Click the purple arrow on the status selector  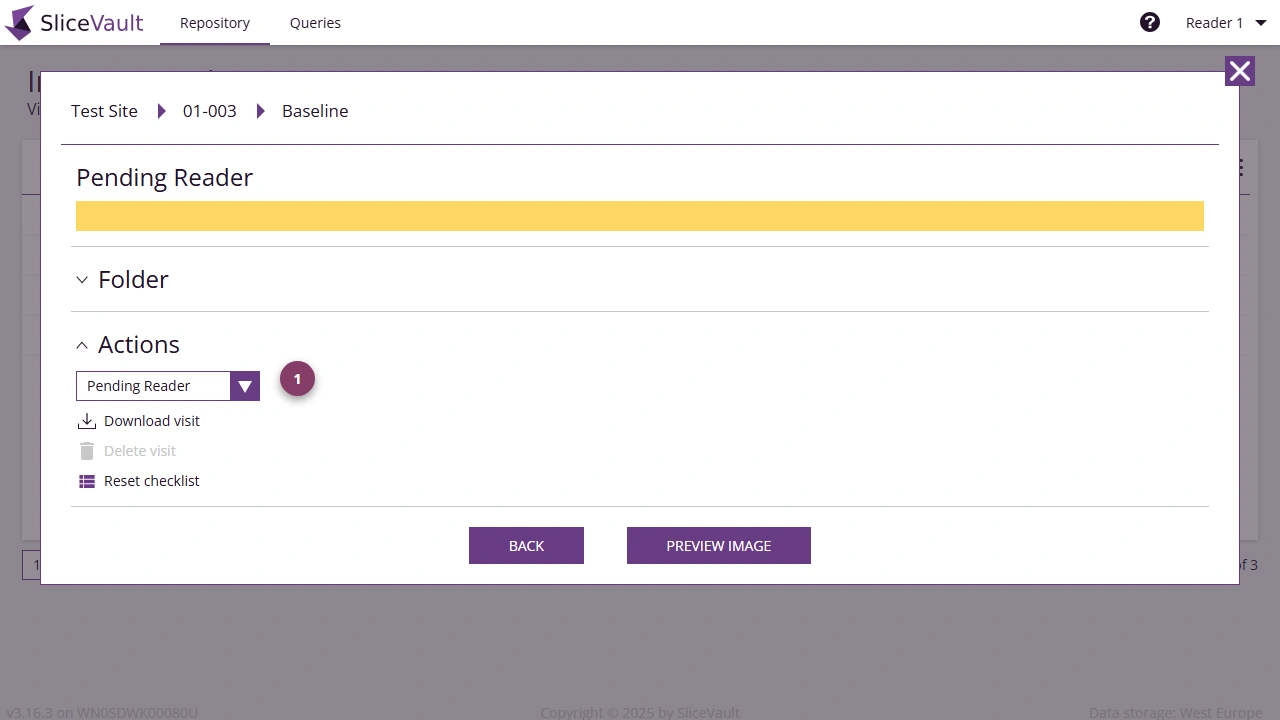tap(245, 385)
